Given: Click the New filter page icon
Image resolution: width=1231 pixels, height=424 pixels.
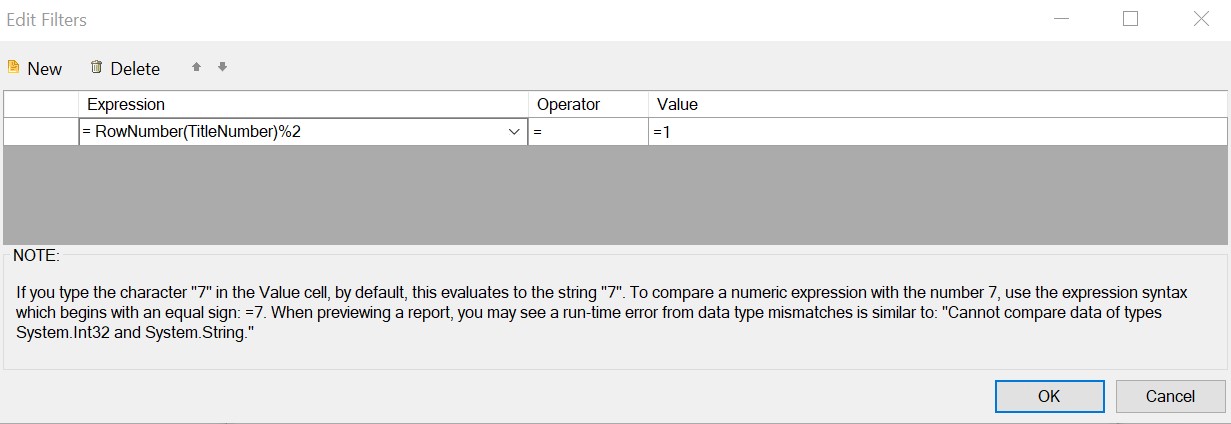Looking at the screenshot, I should [x=14, y=68].
